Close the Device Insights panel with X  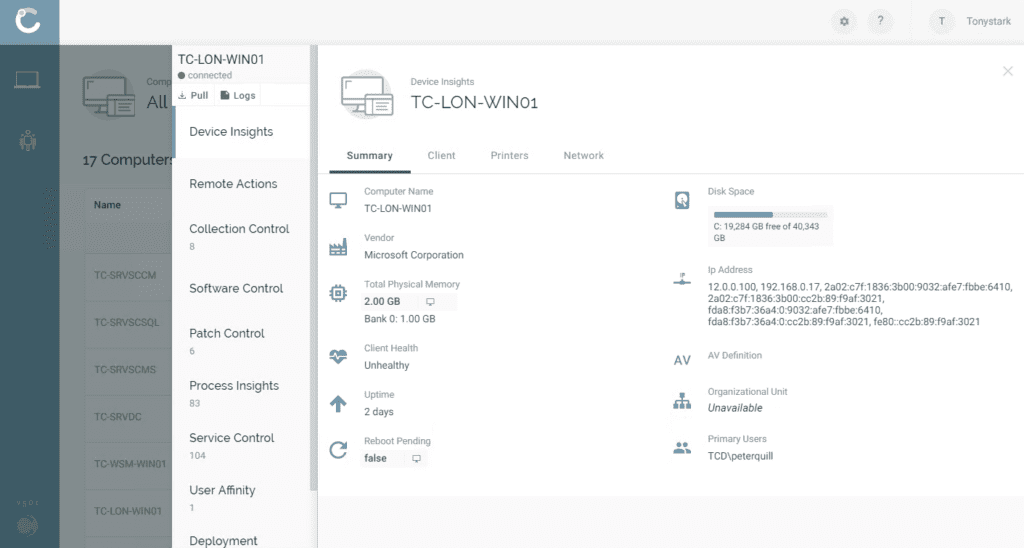point(1008,71)
